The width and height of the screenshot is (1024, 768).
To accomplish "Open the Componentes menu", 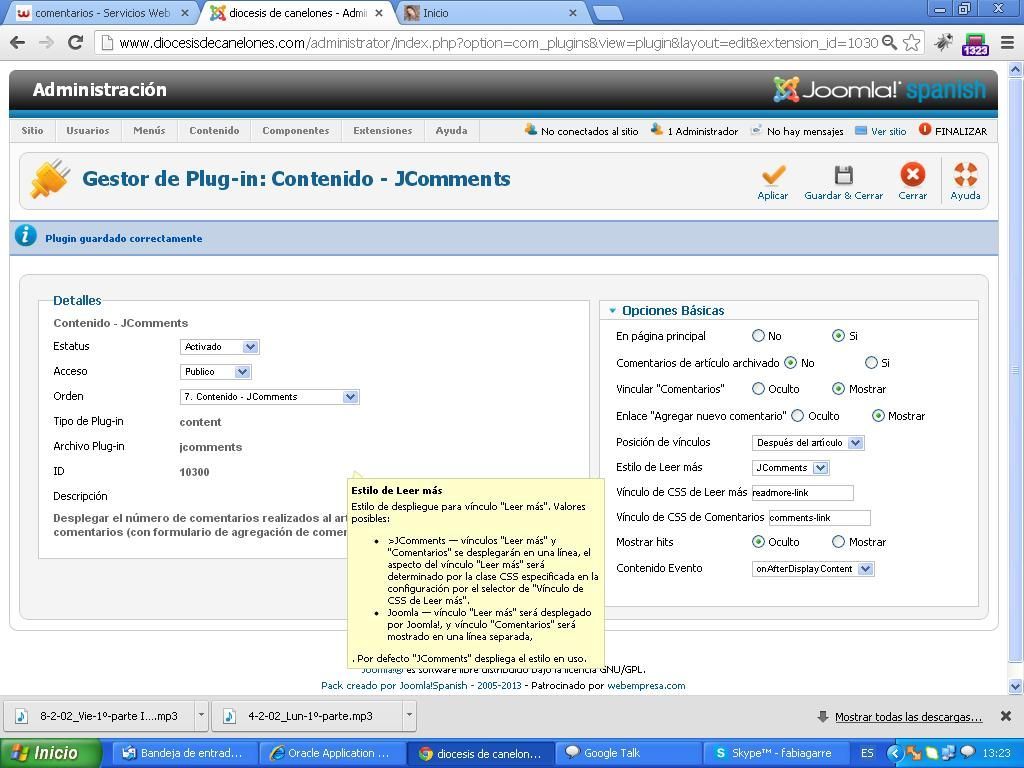I will coord(296,131).
